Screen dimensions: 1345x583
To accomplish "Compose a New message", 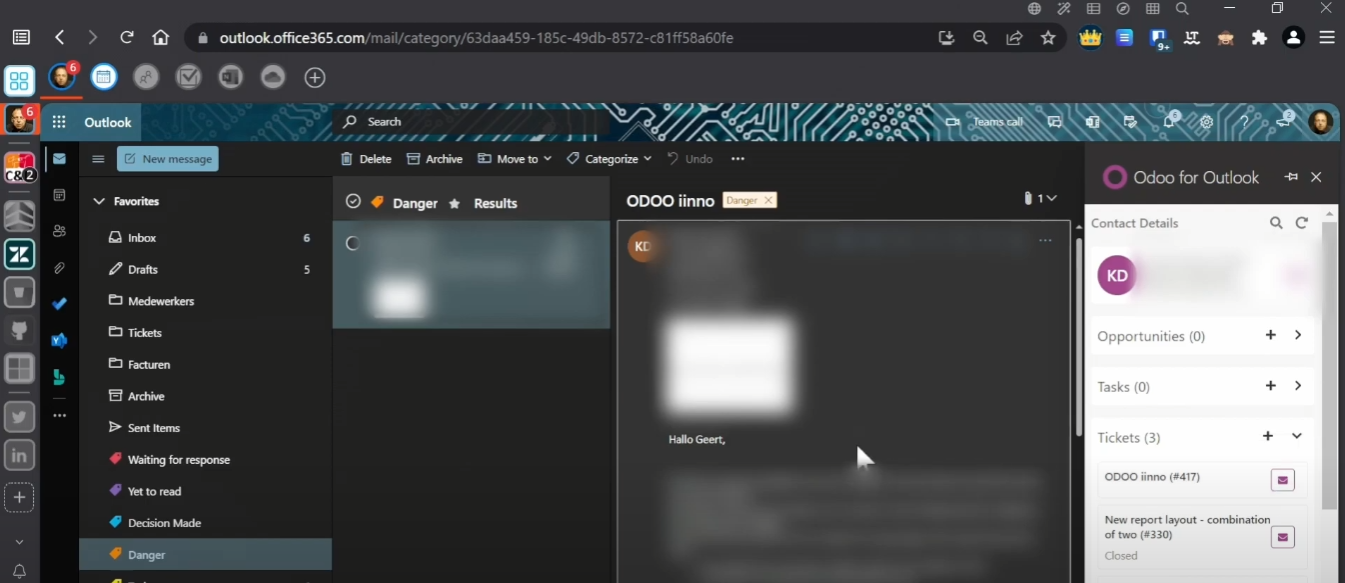I will tap(167, 159).
